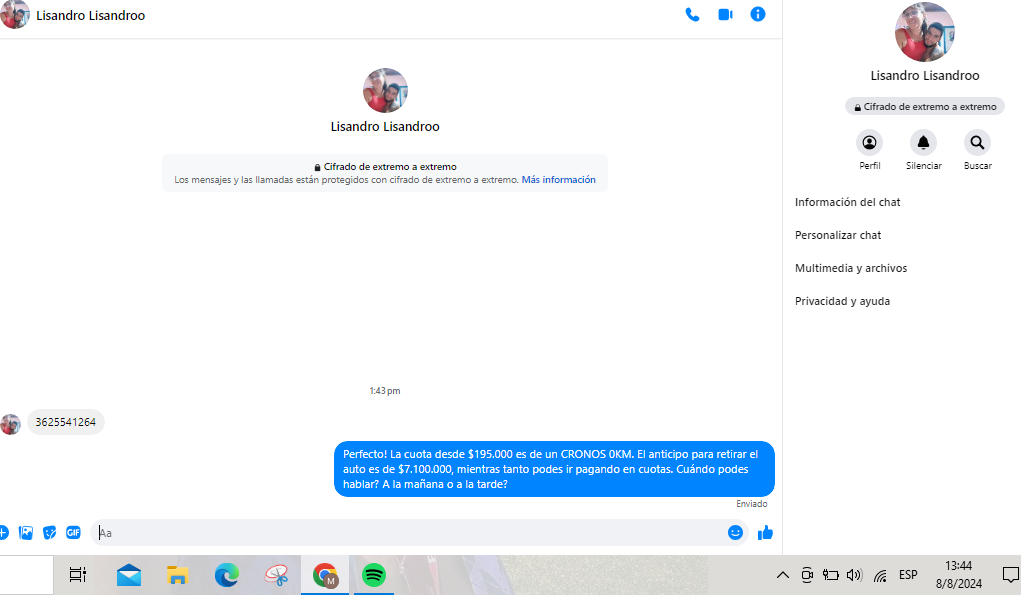Start a voice call with Lisandro
1021x595 pixels.
692,14
